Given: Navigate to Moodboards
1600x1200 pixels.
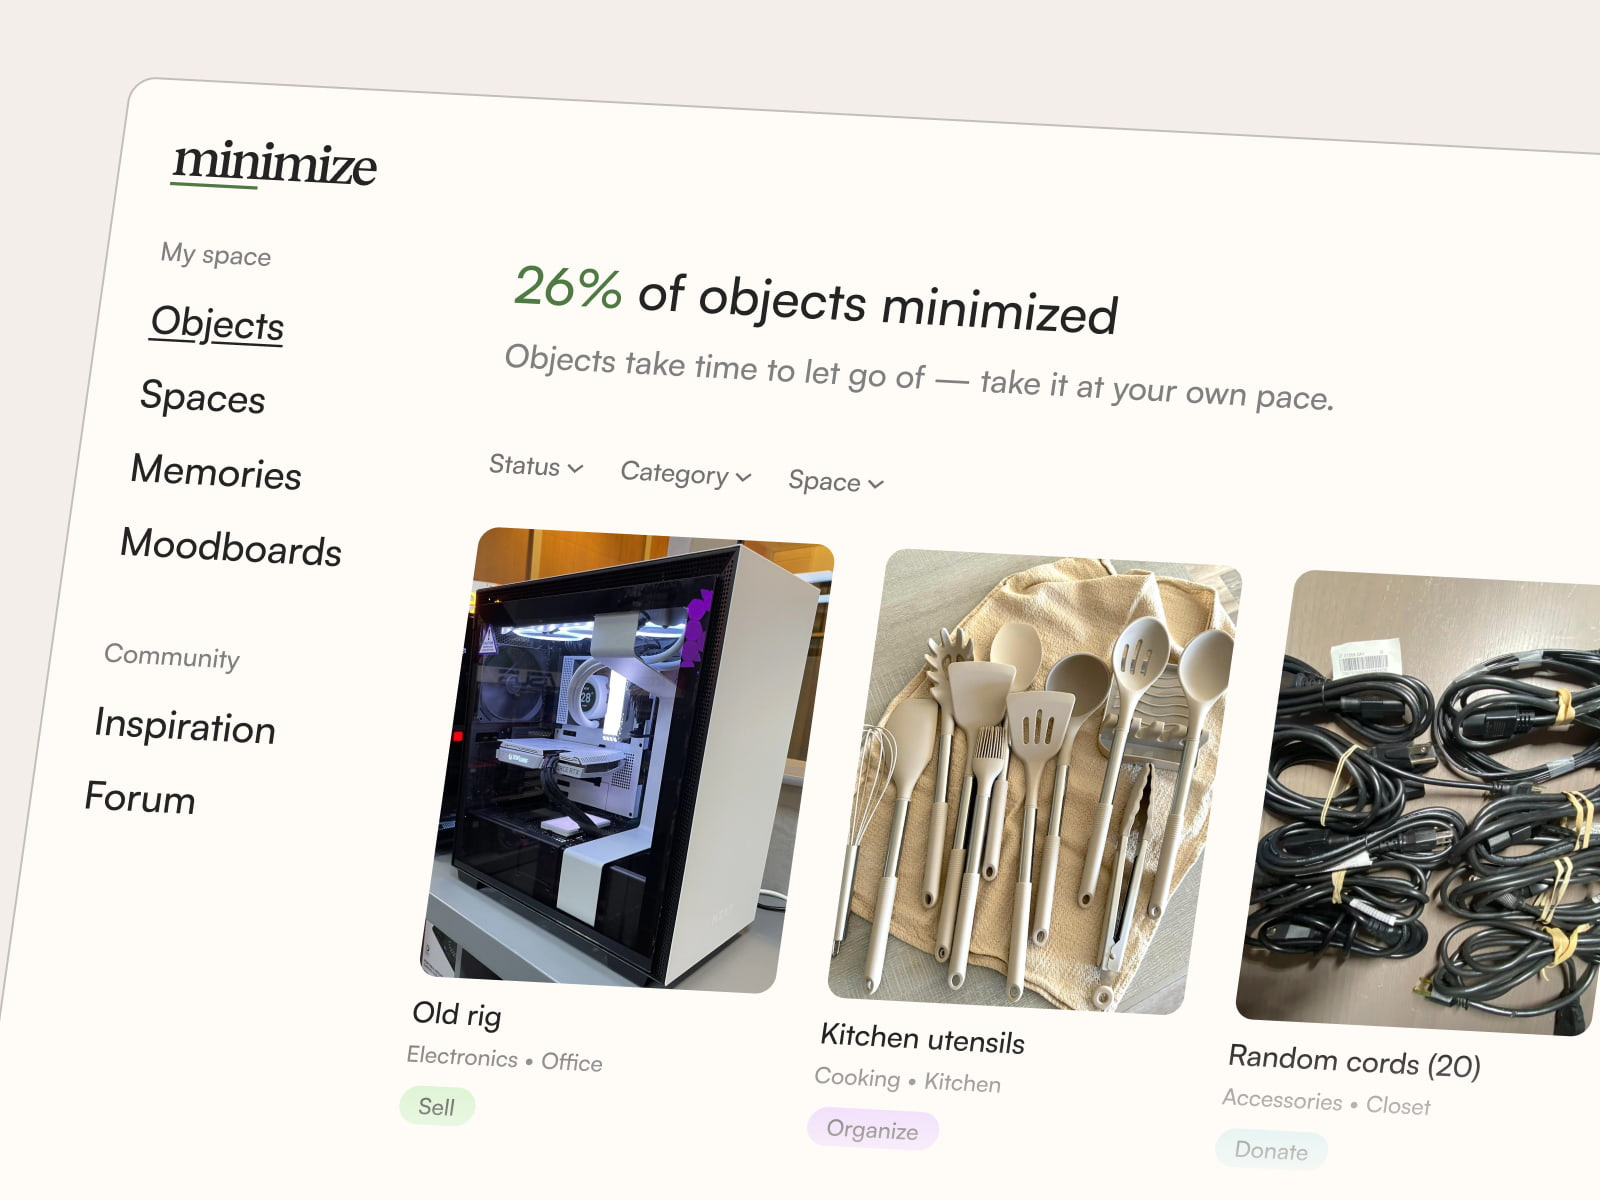Looking at the screenshot, I should 230,551.
